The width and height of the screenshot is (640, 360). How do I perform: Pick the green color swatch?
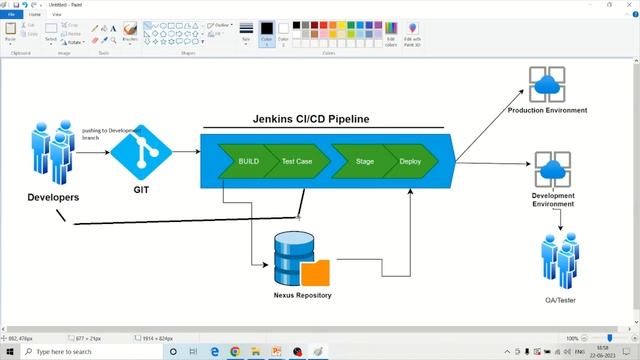(351, 25)
